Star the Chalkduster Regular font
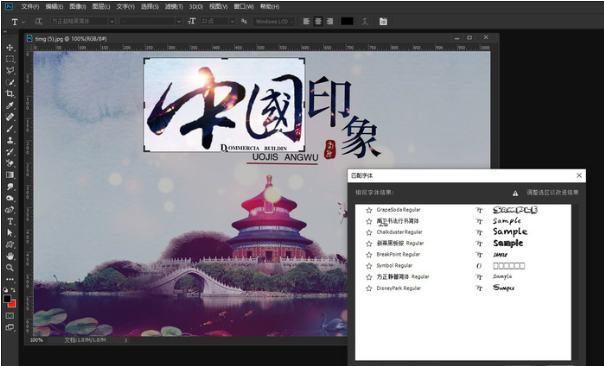 [x=369, y=232]
